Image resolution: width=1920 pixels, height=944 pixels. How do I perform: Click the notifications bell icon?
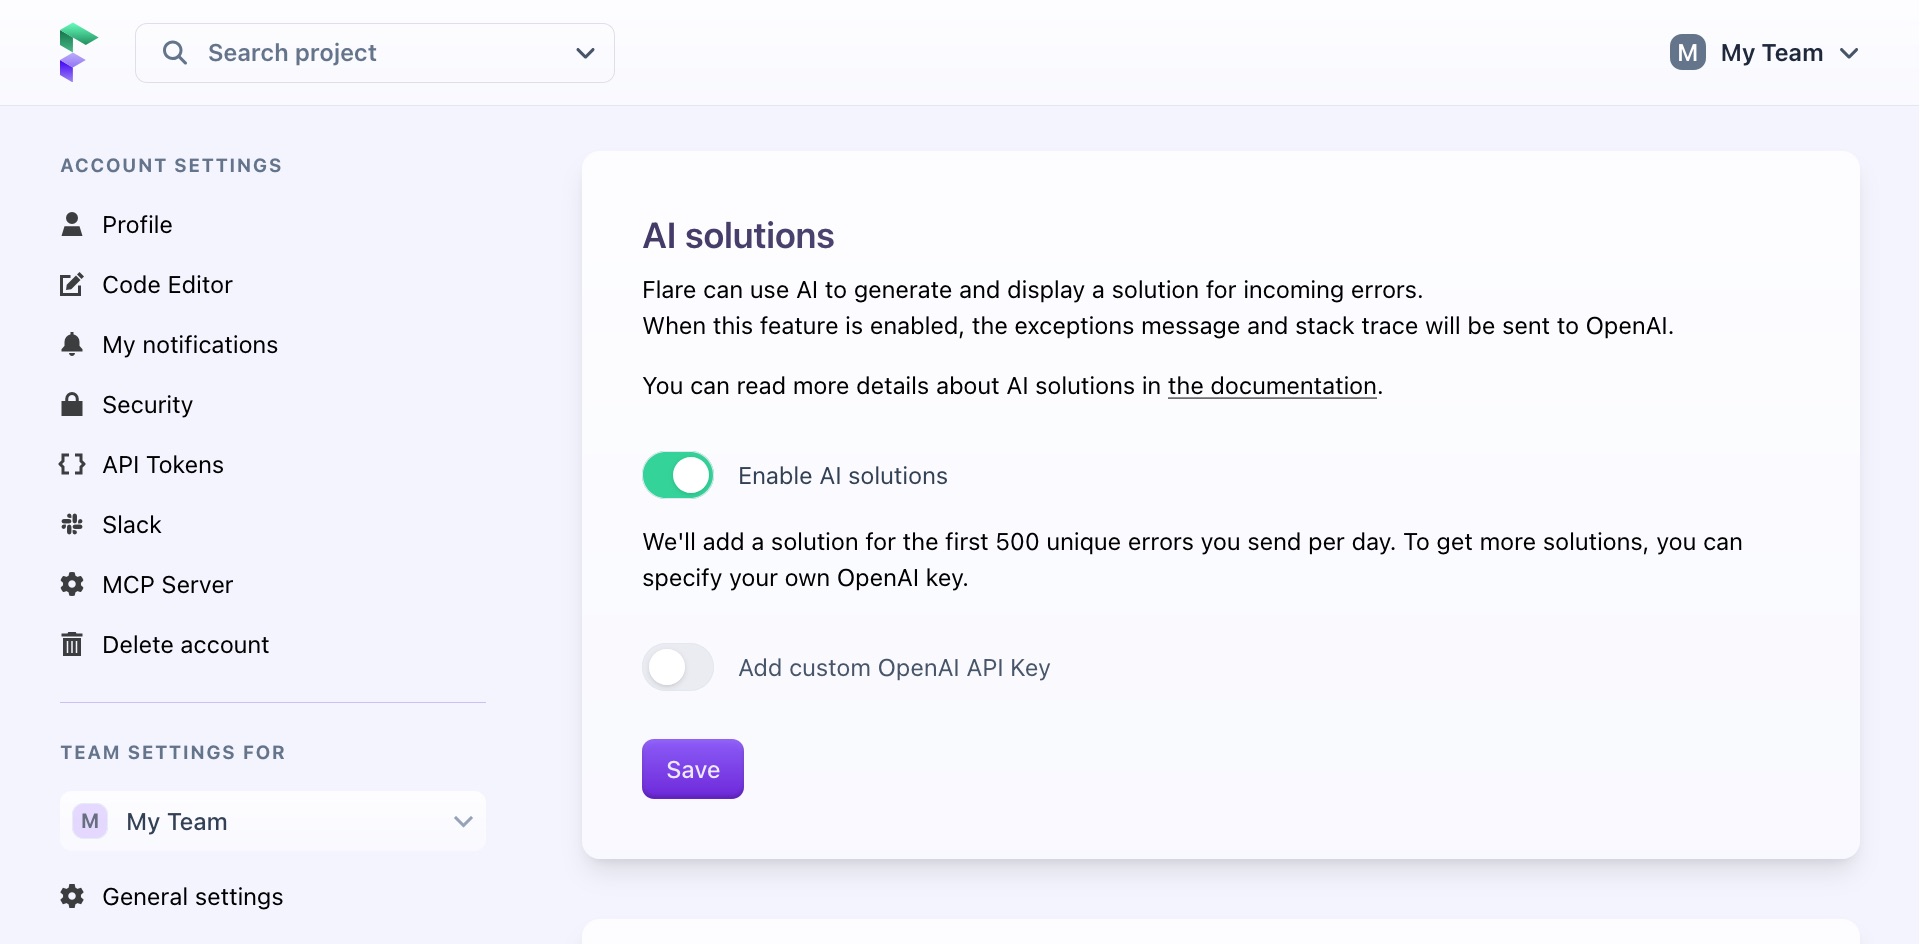[x=72, y=344]
